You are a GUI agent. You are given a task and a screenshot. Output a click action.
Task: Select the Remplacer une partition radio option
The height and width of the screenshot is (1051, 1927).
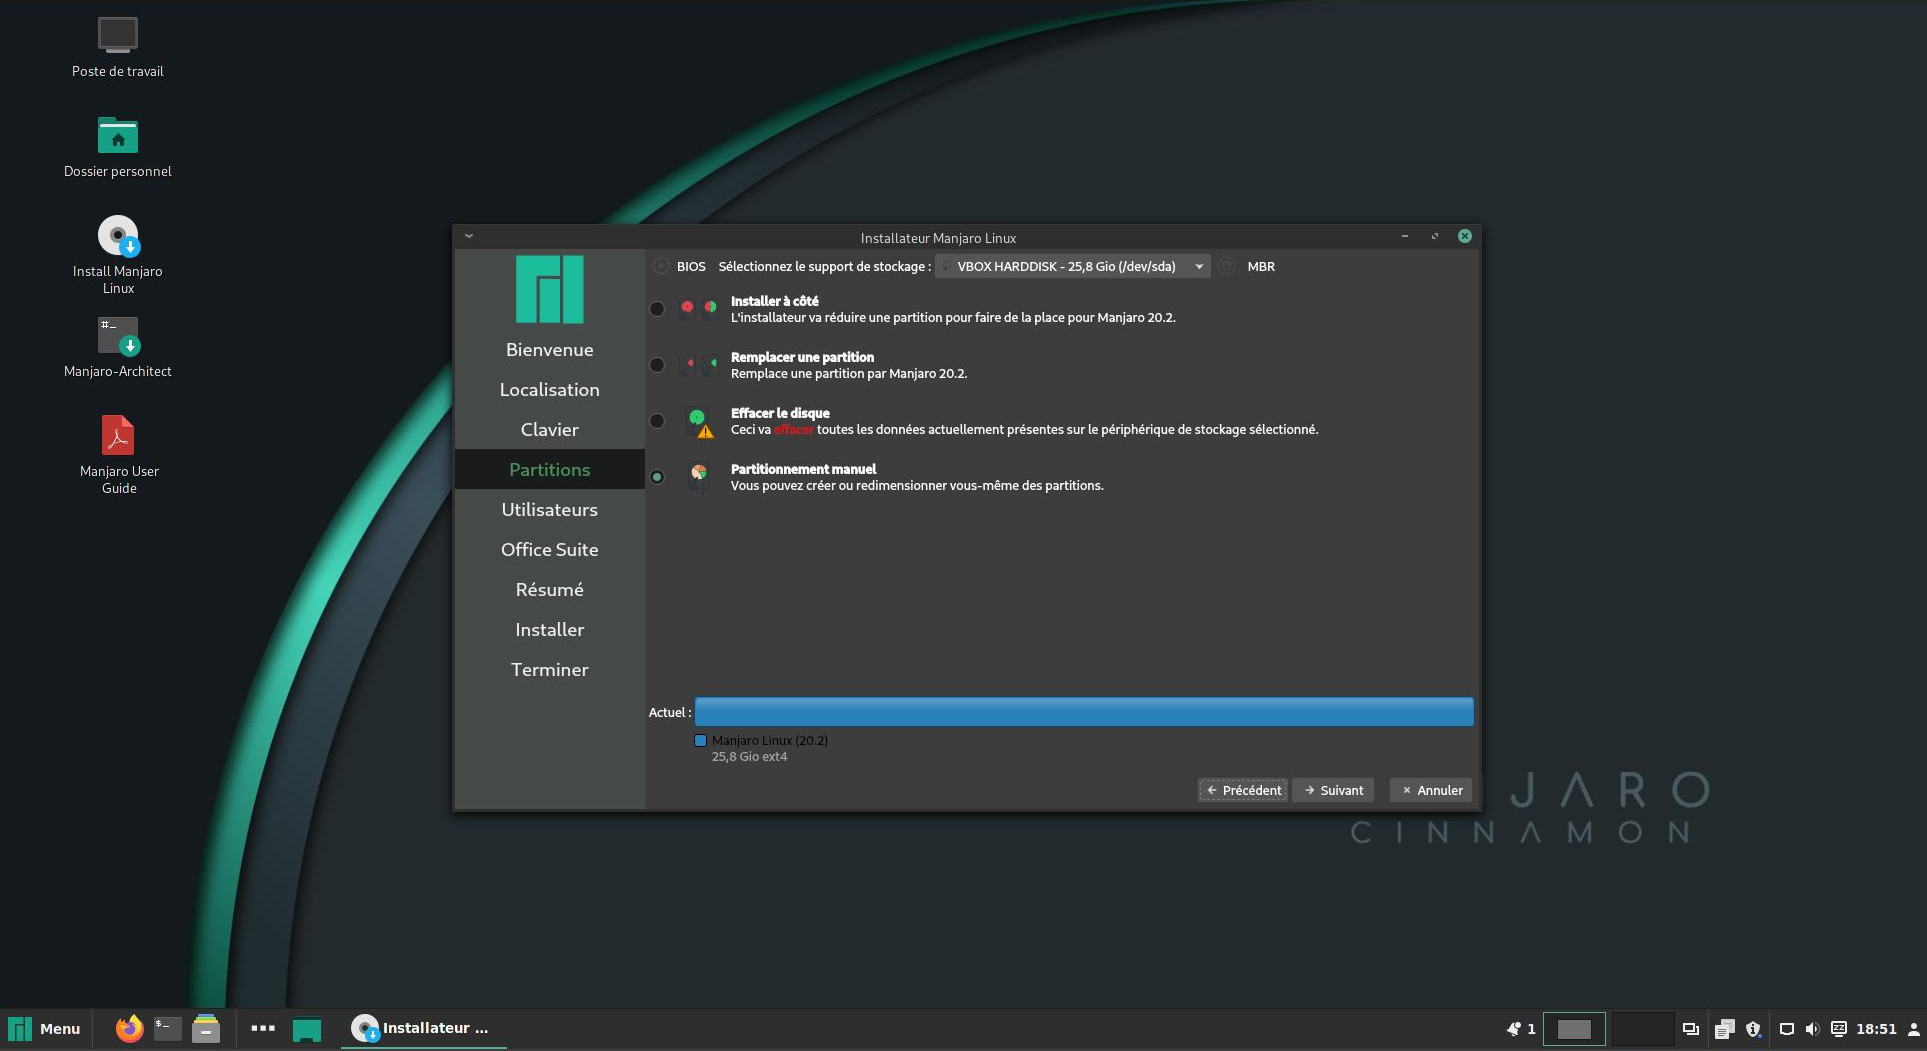click(657, 365)
